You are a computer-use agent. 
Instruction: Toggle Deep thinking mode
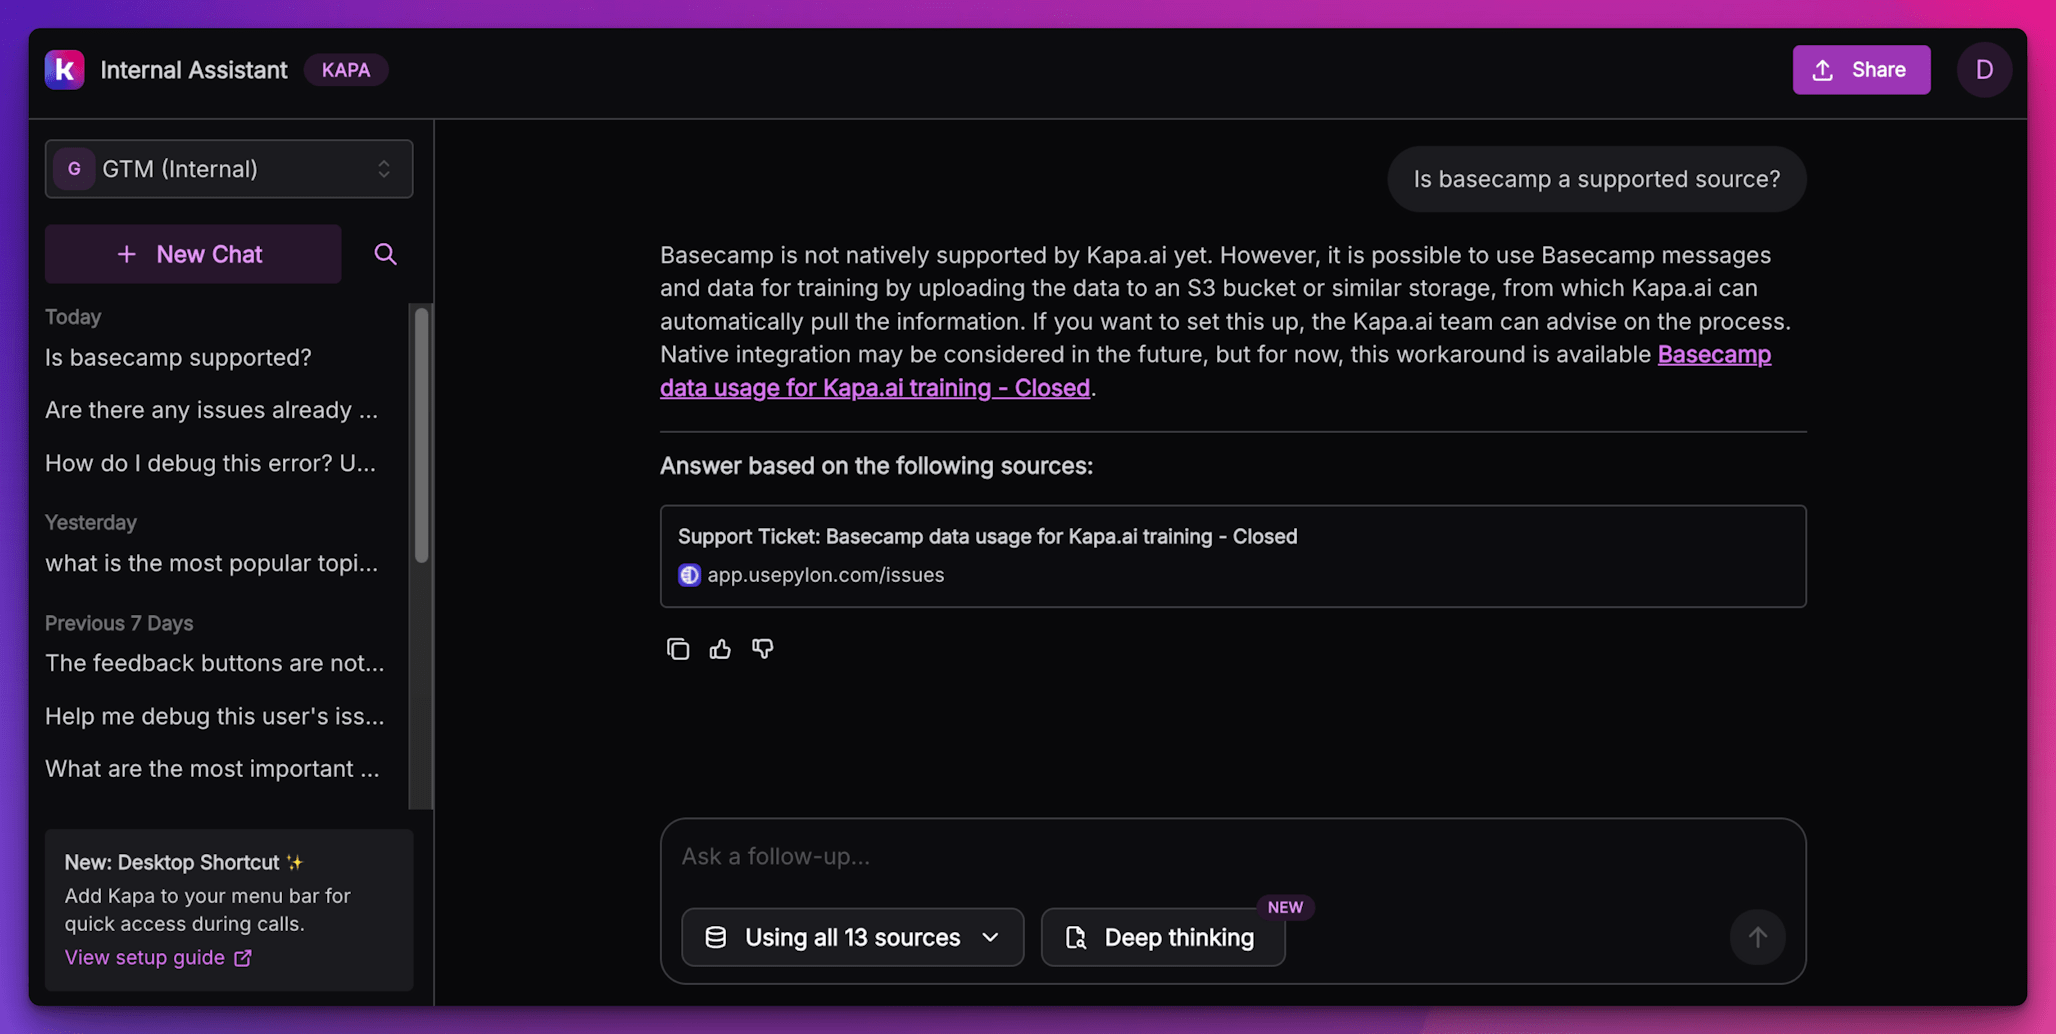pyautogui.click(x=1163, y=937)
